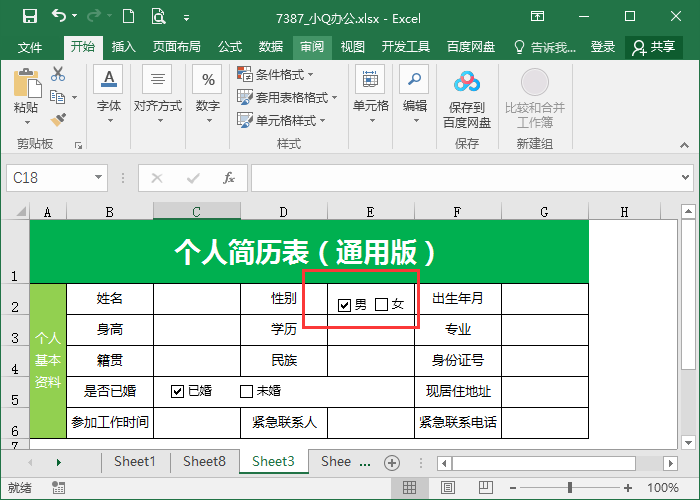The image size is (700, 500).
Task: Undo the last action
Action: [58, 16]
